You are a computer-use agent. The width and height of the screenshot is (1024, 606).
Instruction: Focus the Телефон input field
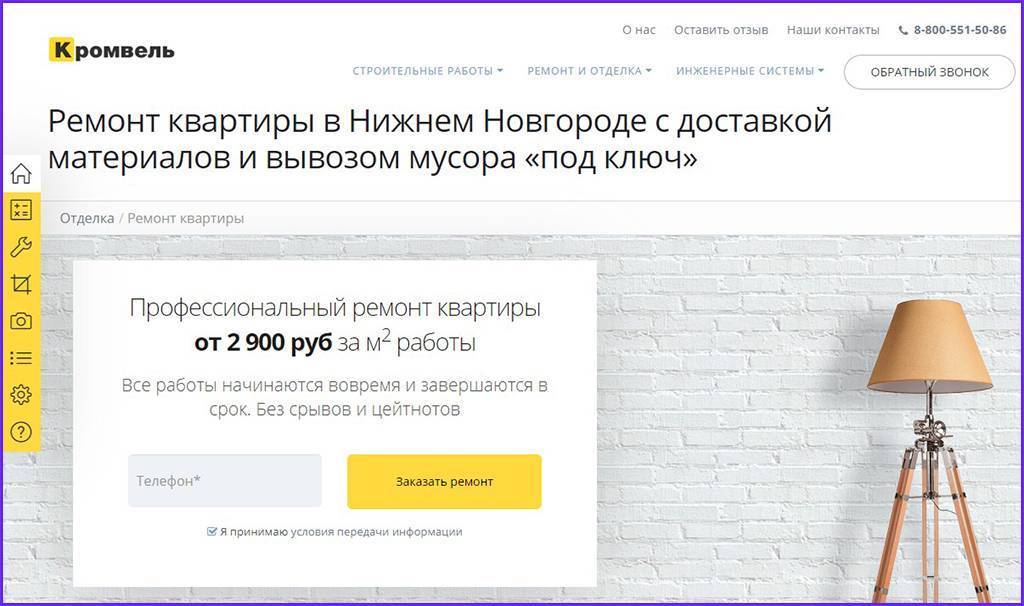coord(225,481)
